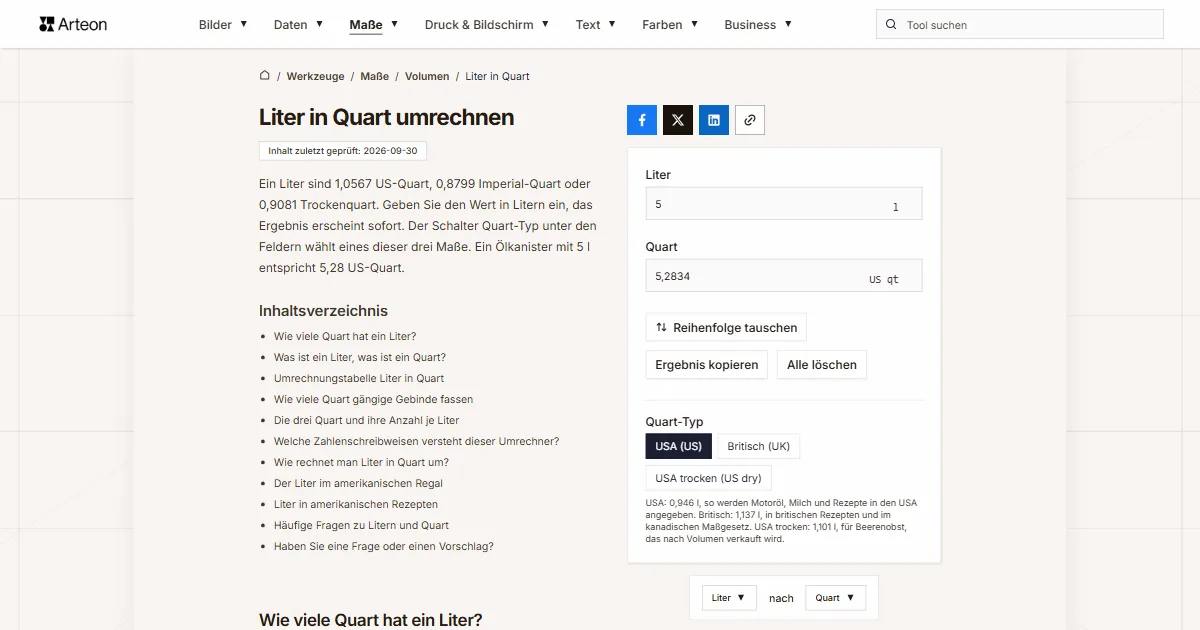
Task: Share the page on Facebook
Action: [642, 120]
